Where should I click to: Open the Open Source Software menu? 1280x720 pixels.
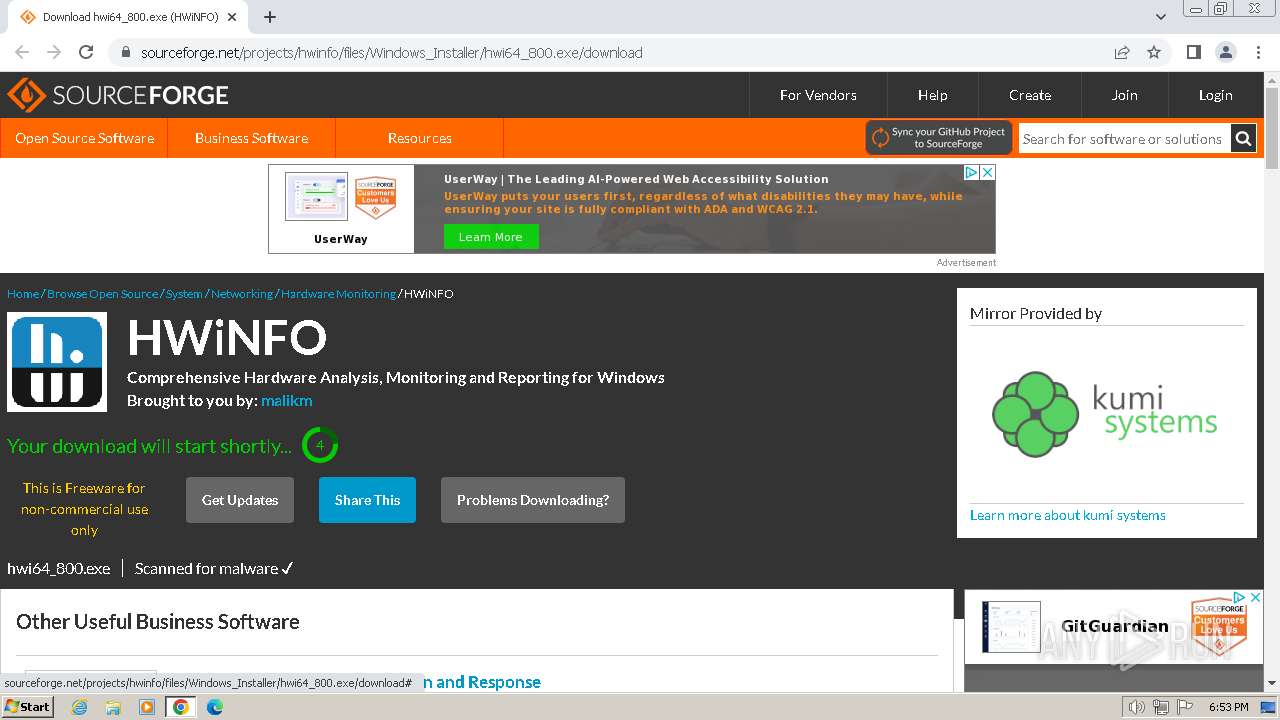coord(84,138)
